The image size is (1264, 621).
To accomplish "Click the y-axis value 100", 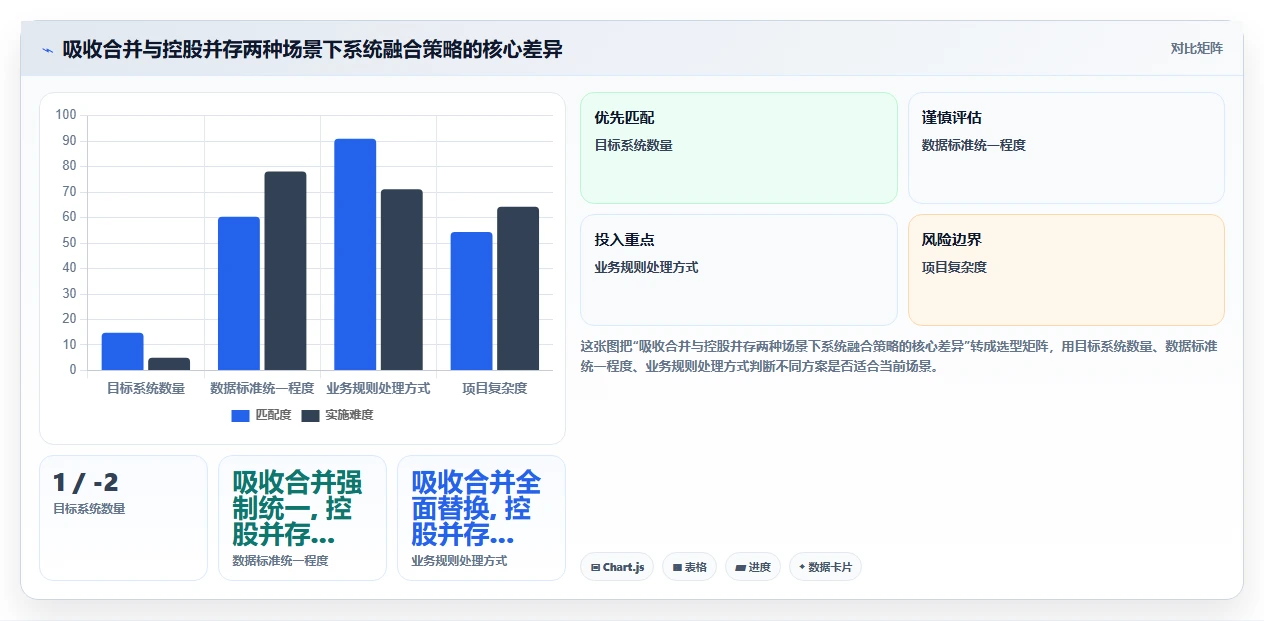I will click(x=66, y=115).
